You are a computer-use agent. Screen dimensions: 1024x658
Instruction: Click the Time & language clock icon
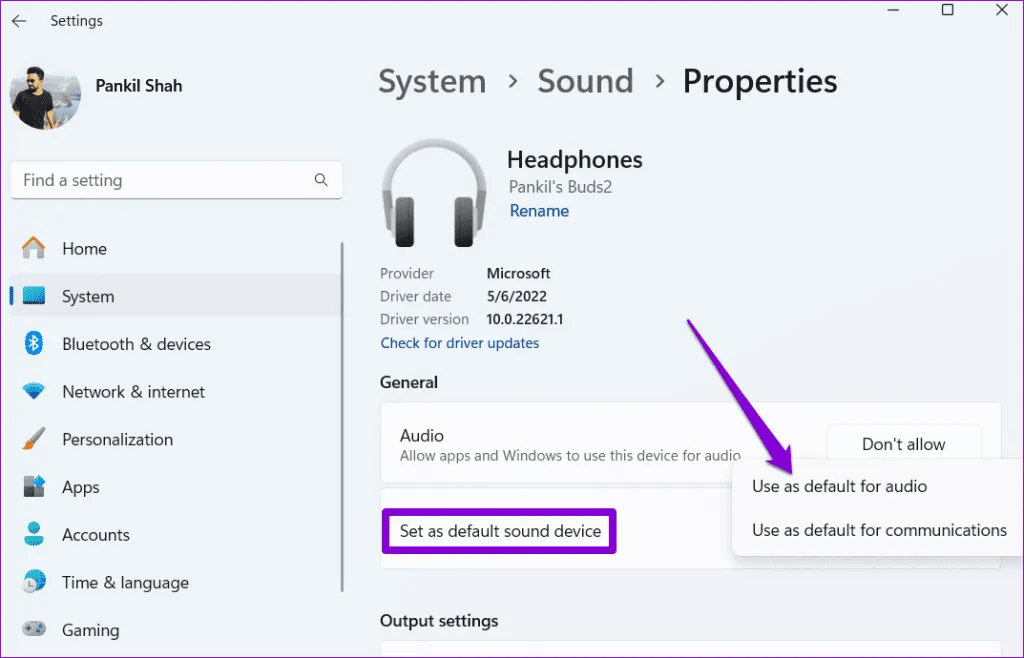pos(34,582)
